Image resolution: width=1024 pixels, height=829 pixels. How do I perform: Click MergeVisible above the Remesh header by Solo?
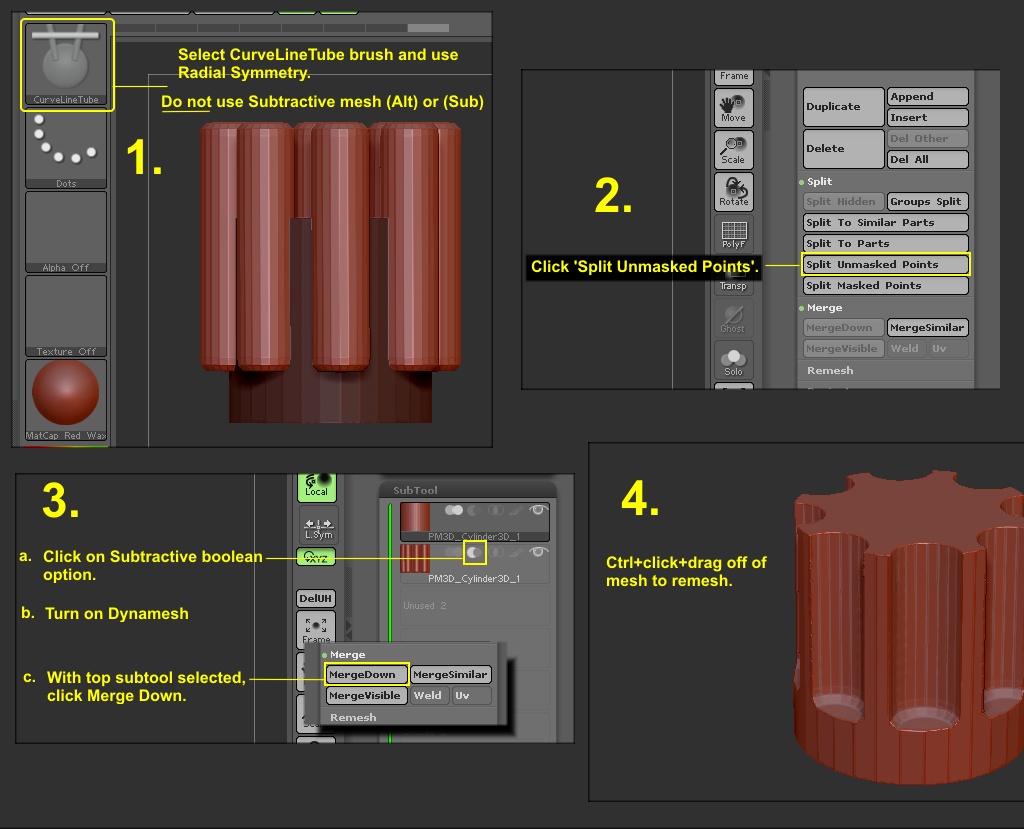843,348
